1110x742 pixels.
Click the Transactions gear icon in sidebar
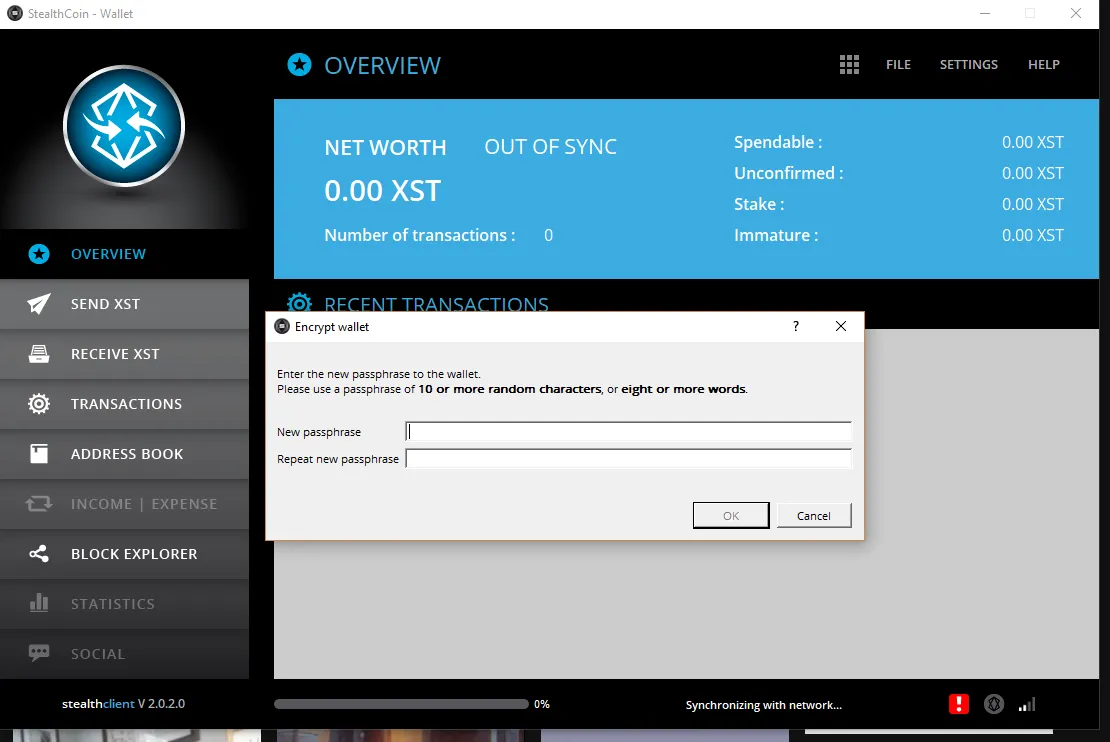pyautogui.click(x=39, y=404)
